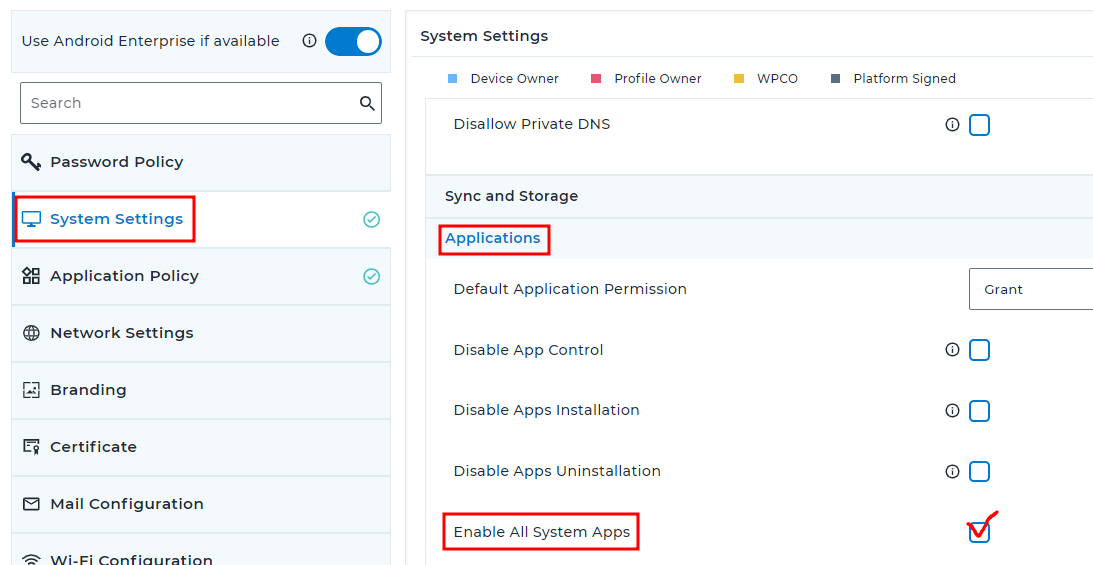Open Mail Configuration section

[201, 504]
